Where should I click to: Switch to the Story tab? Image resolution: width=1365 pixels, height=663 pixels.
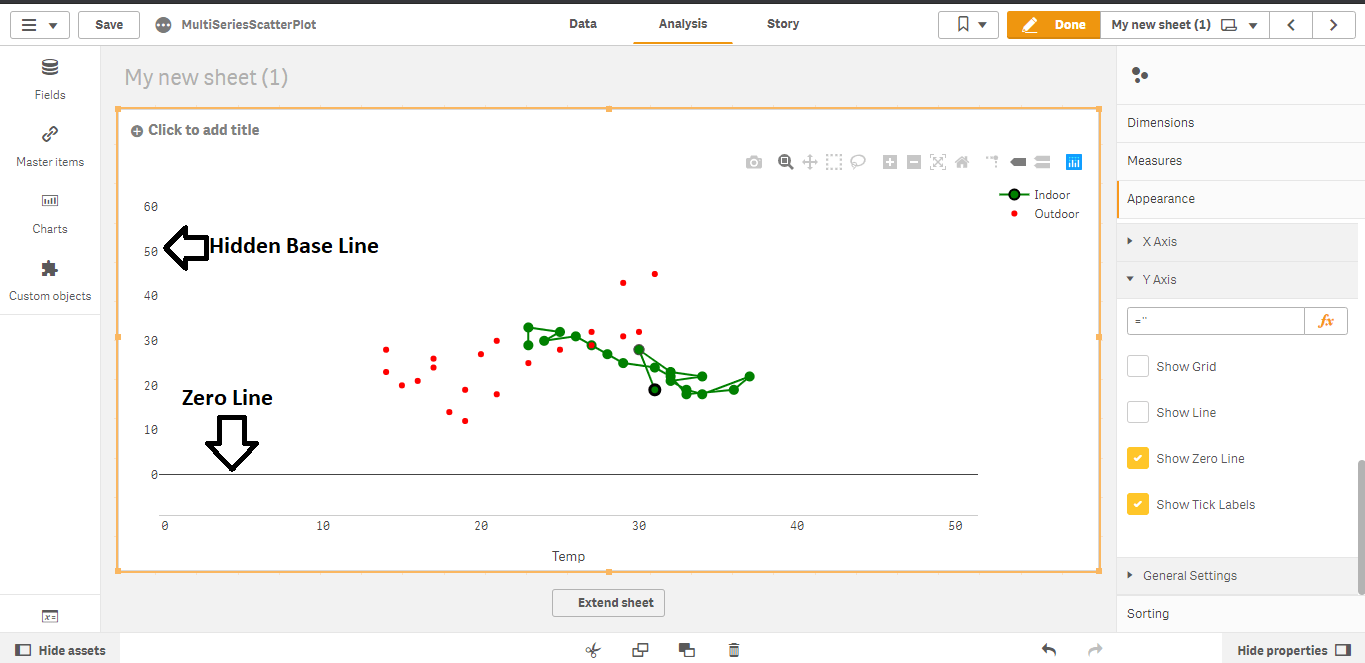[x=782, y=23]
